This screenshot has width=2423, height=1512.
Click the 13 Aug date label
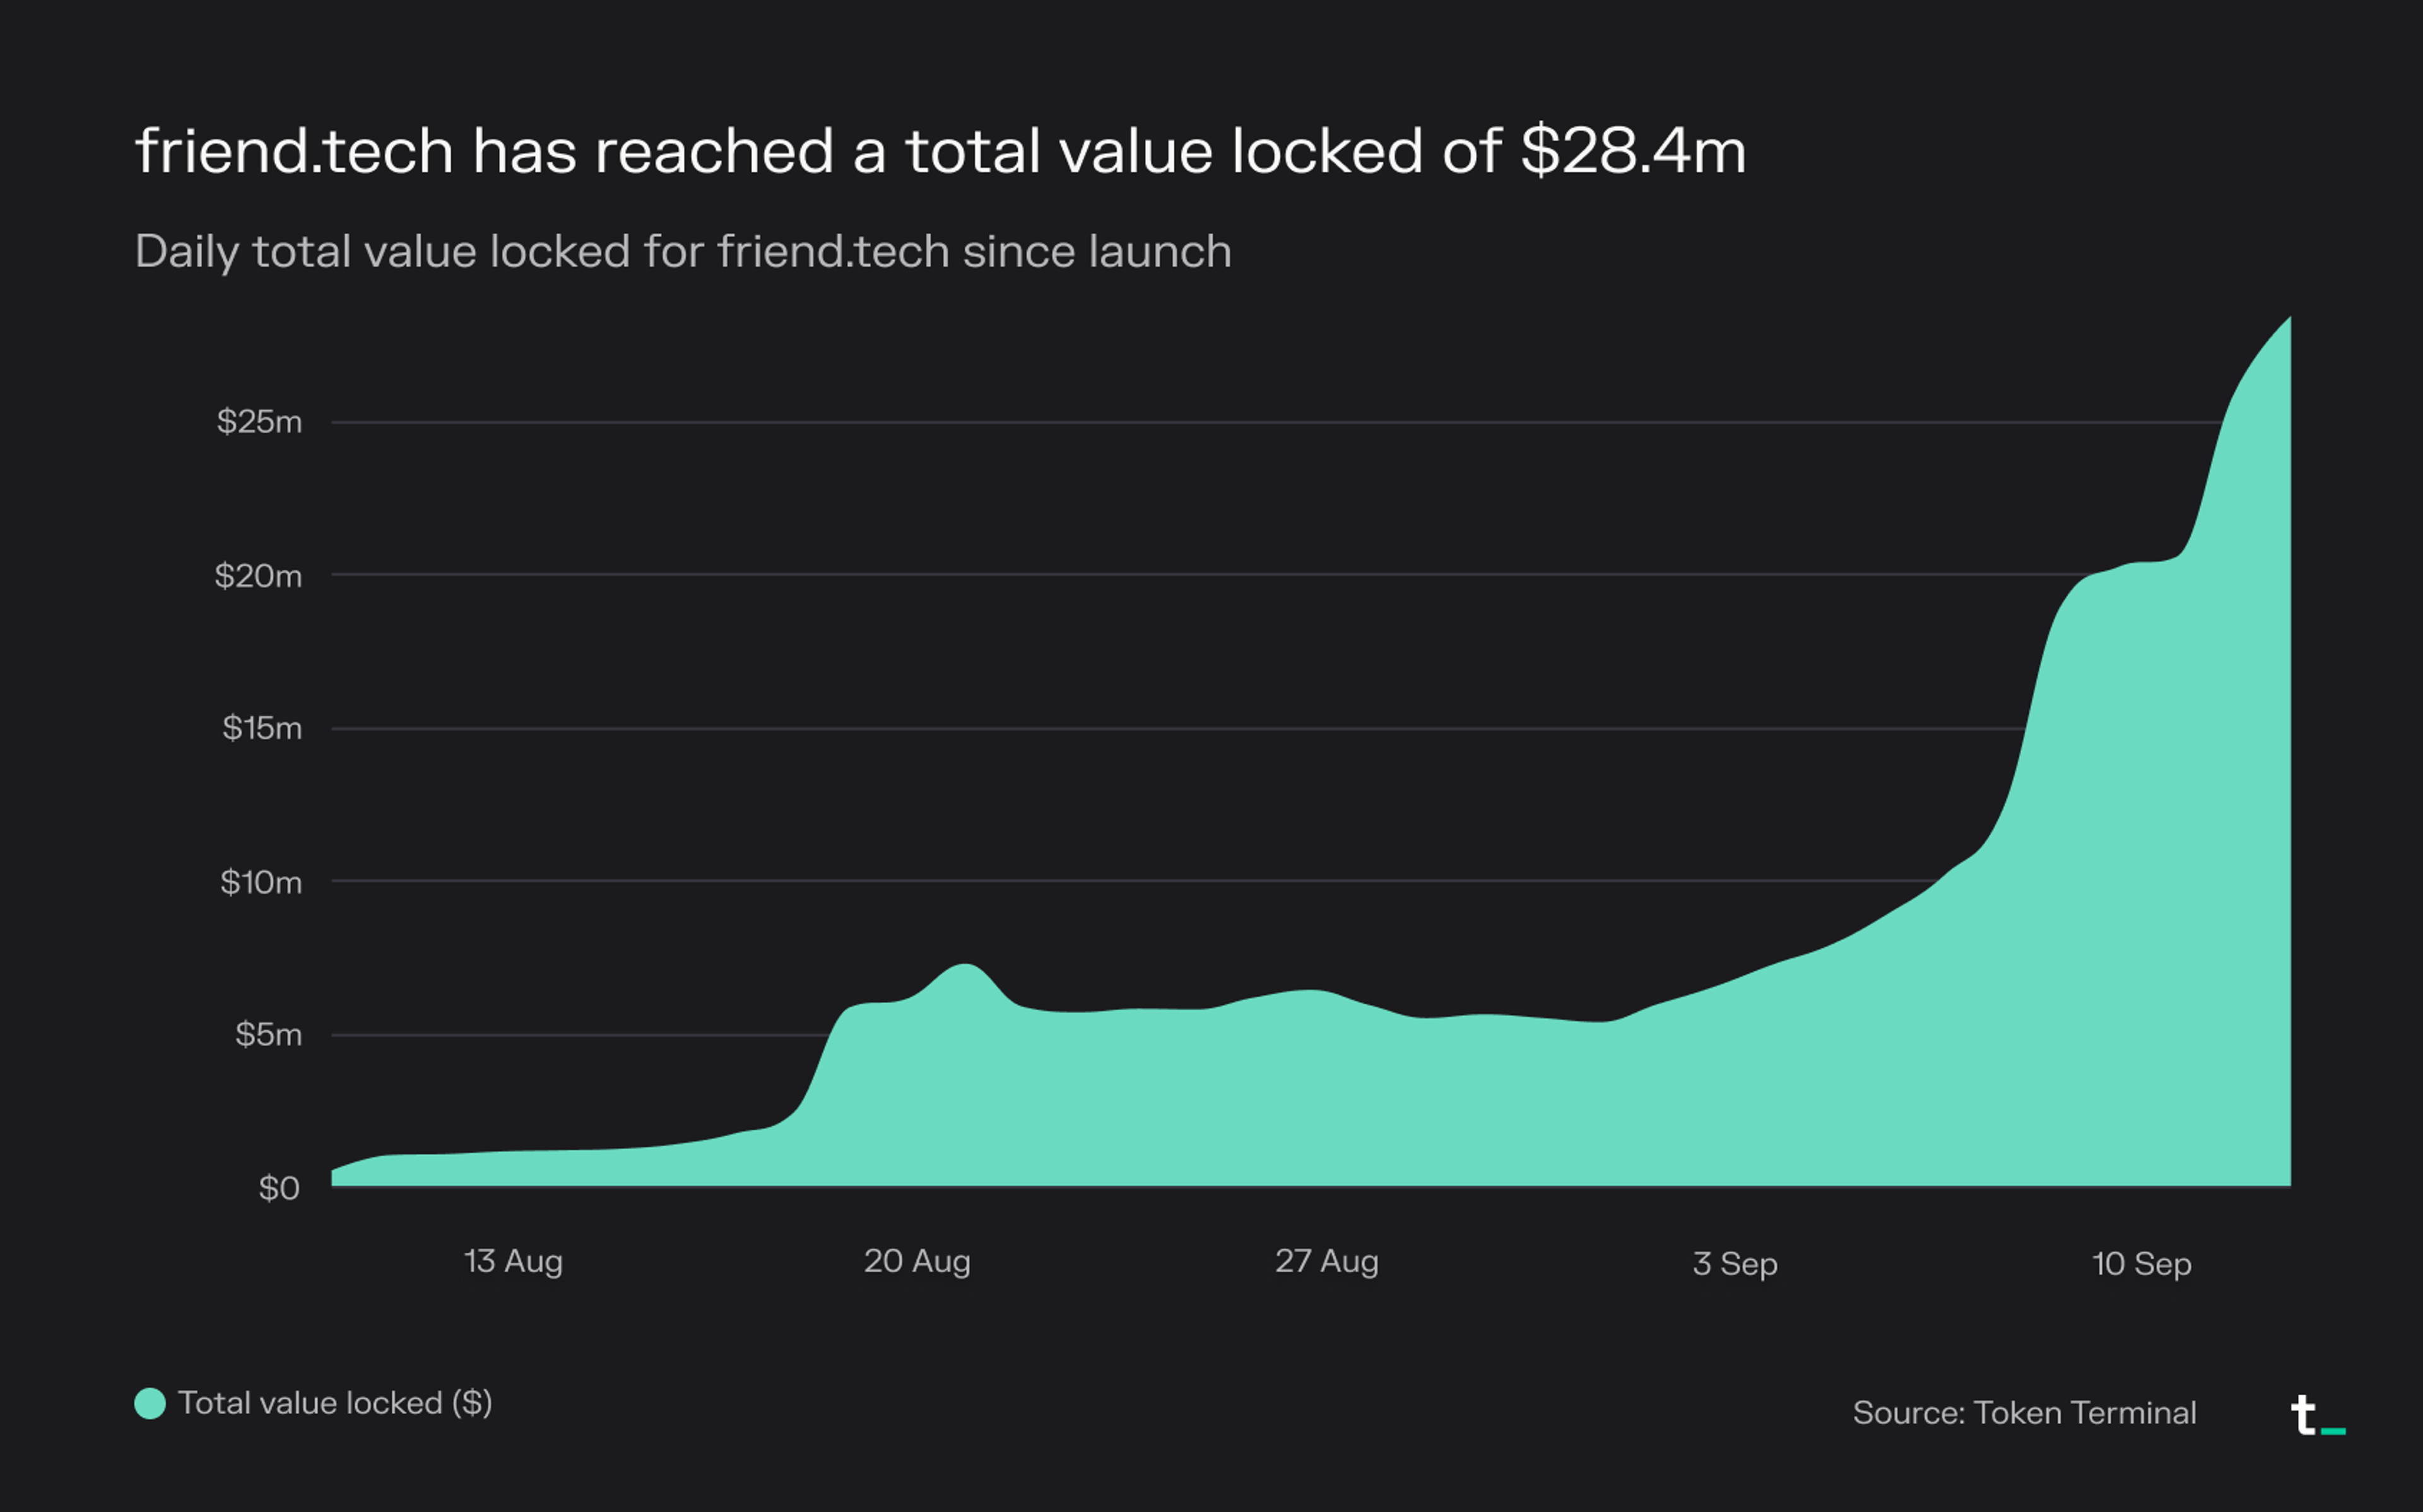coord(513,1261)
